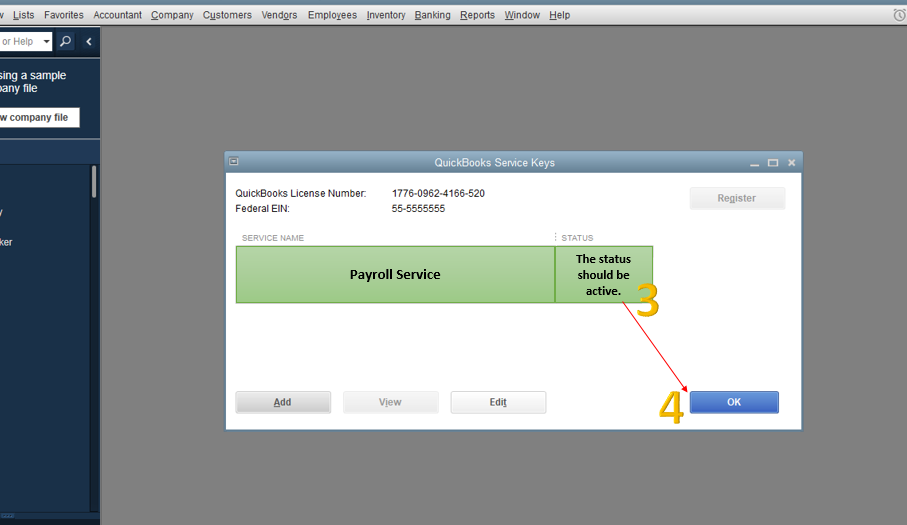Click the search magnifier icon in sidebar

(66, 41)
